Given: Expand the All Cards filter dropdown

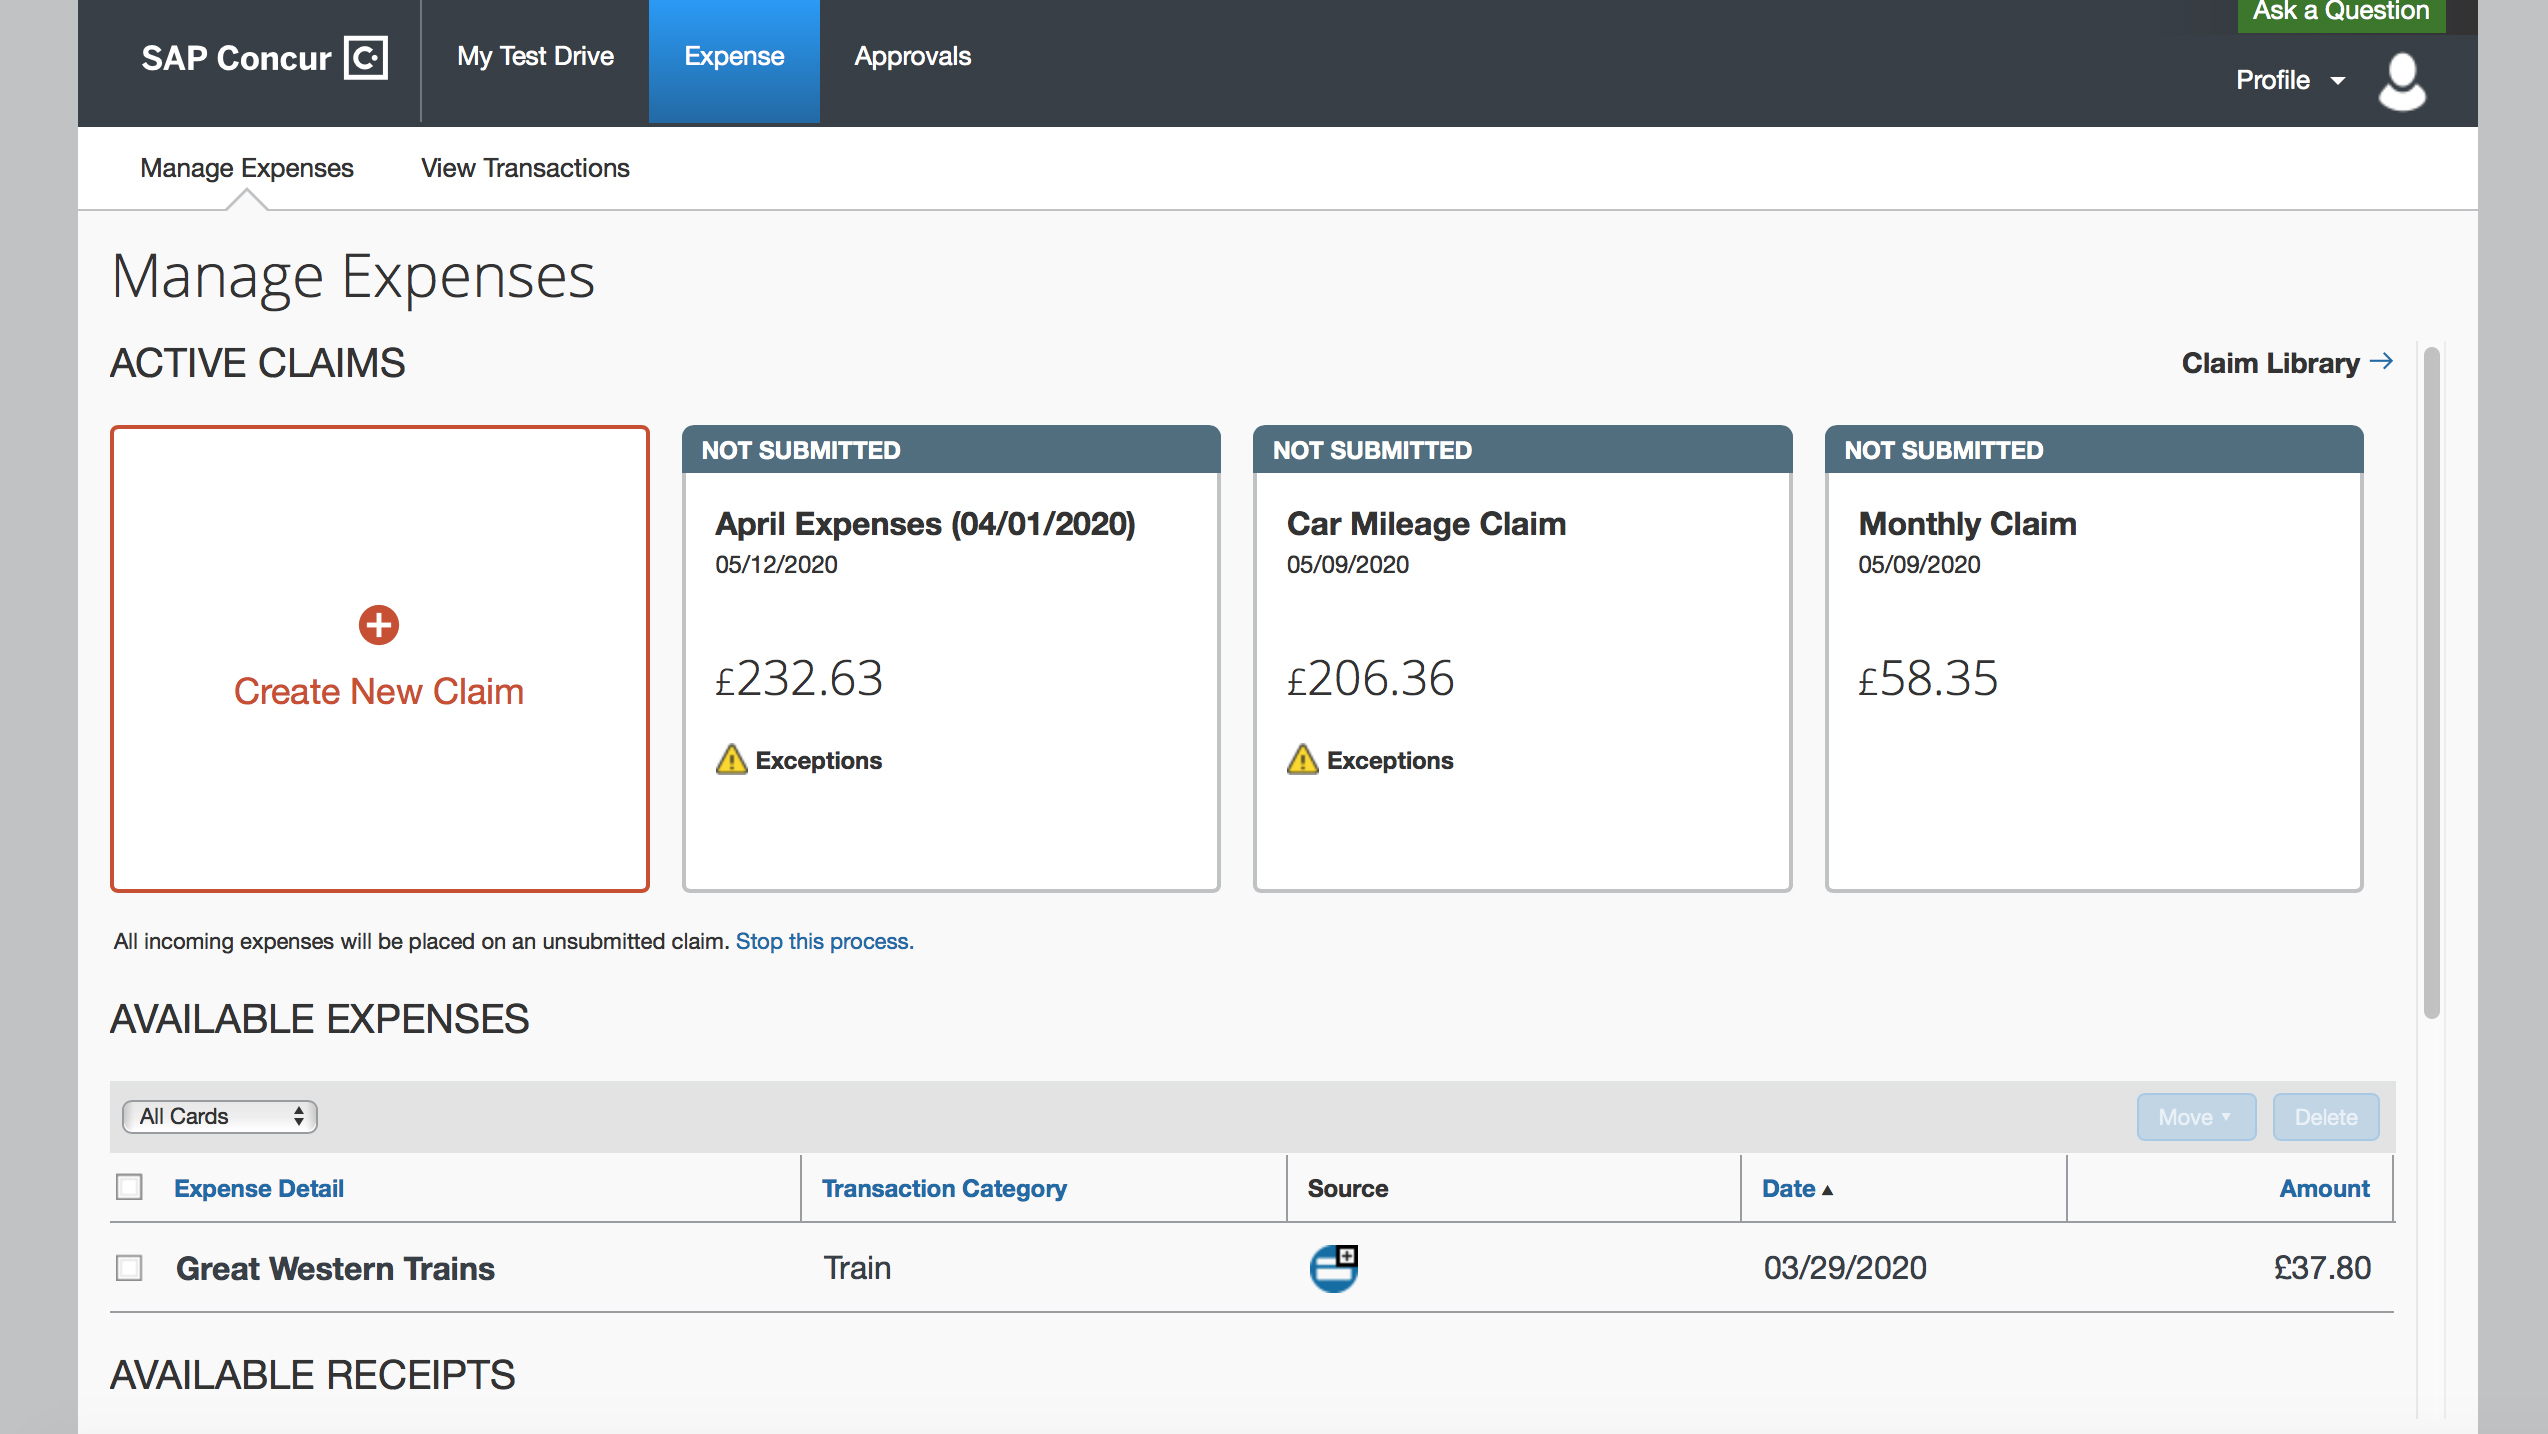Looking at the screenshot, I should pos(219,1115).
